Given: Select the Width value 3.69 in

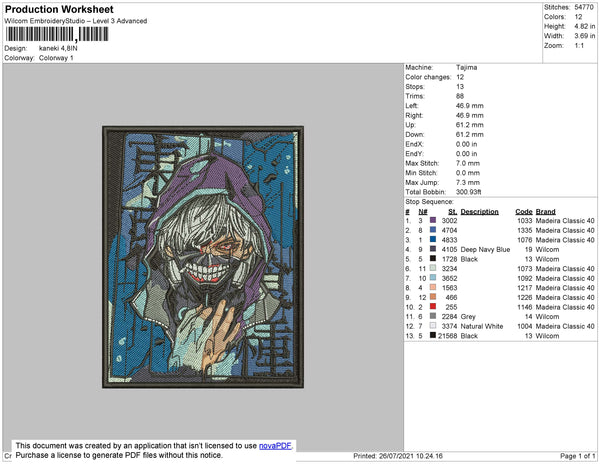Looking at the screenshot, I should coord(585,36).
